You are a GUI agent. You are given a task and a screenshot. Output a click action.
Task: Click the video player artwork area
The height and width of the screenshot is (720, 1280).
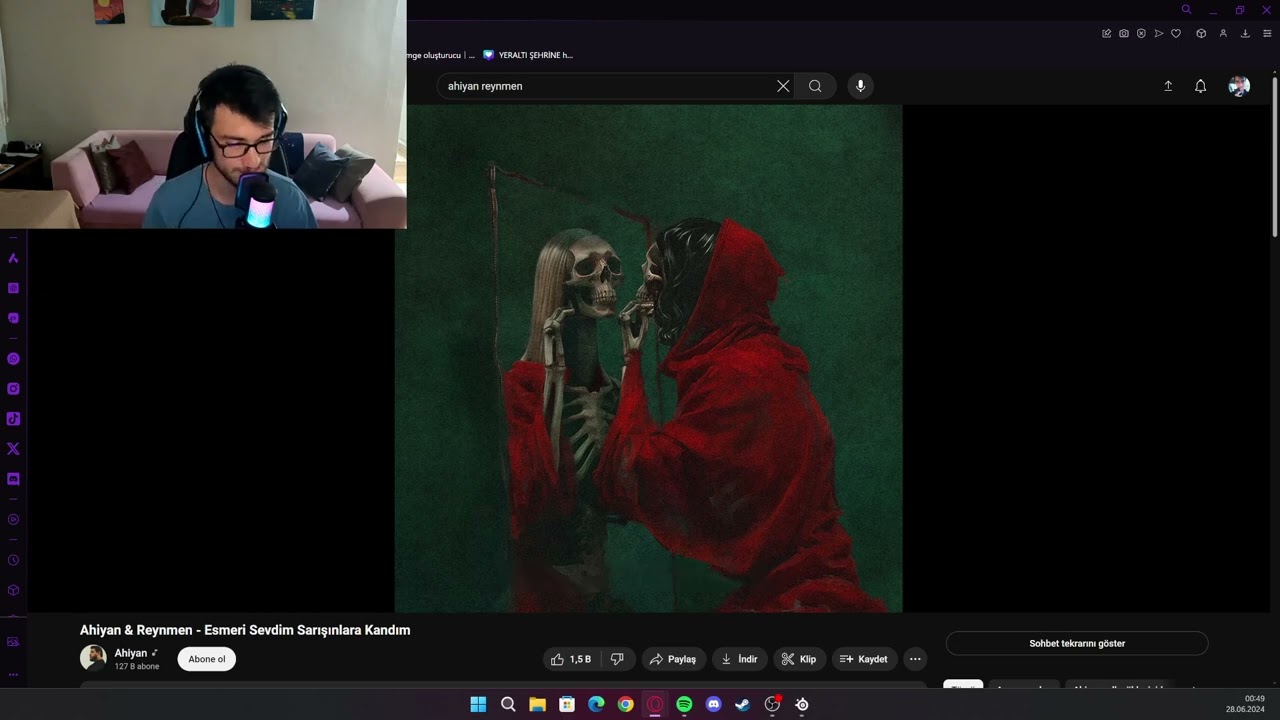point(648,358)
